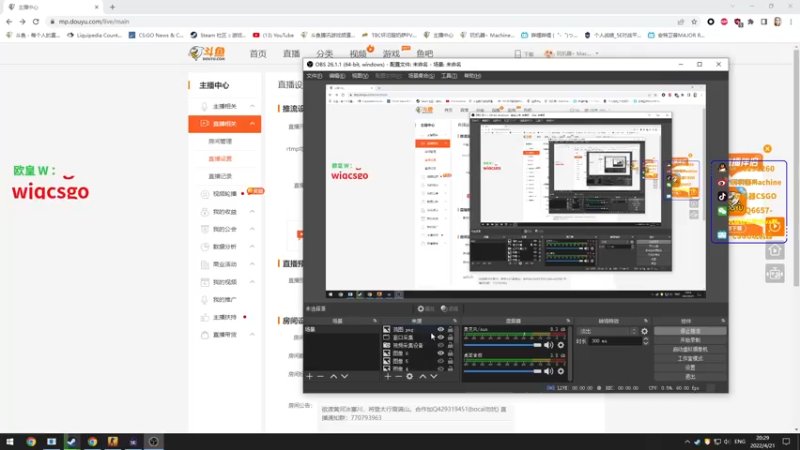Click the settings button in OBS controls
The width and height of the screenshot is (800, 450).
[690, 367]
